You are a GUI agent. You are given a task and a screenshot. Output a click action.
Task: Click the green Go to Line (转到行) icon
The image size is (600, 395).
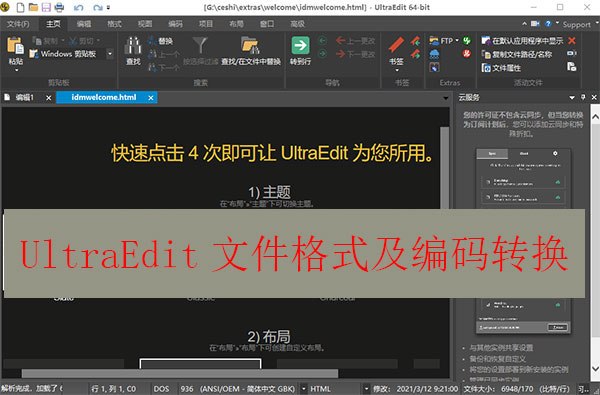click(x=300, y=46)
